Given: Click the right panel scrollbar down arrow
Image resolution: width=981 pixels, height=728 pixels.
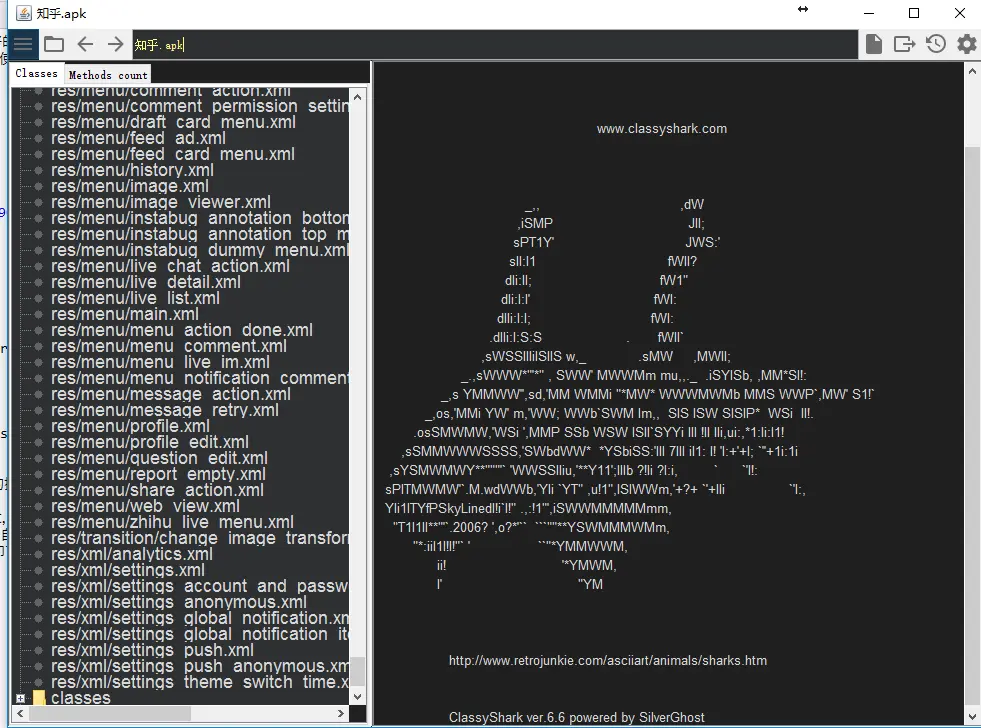Looking at the screenshot, I should pos(973,717).
